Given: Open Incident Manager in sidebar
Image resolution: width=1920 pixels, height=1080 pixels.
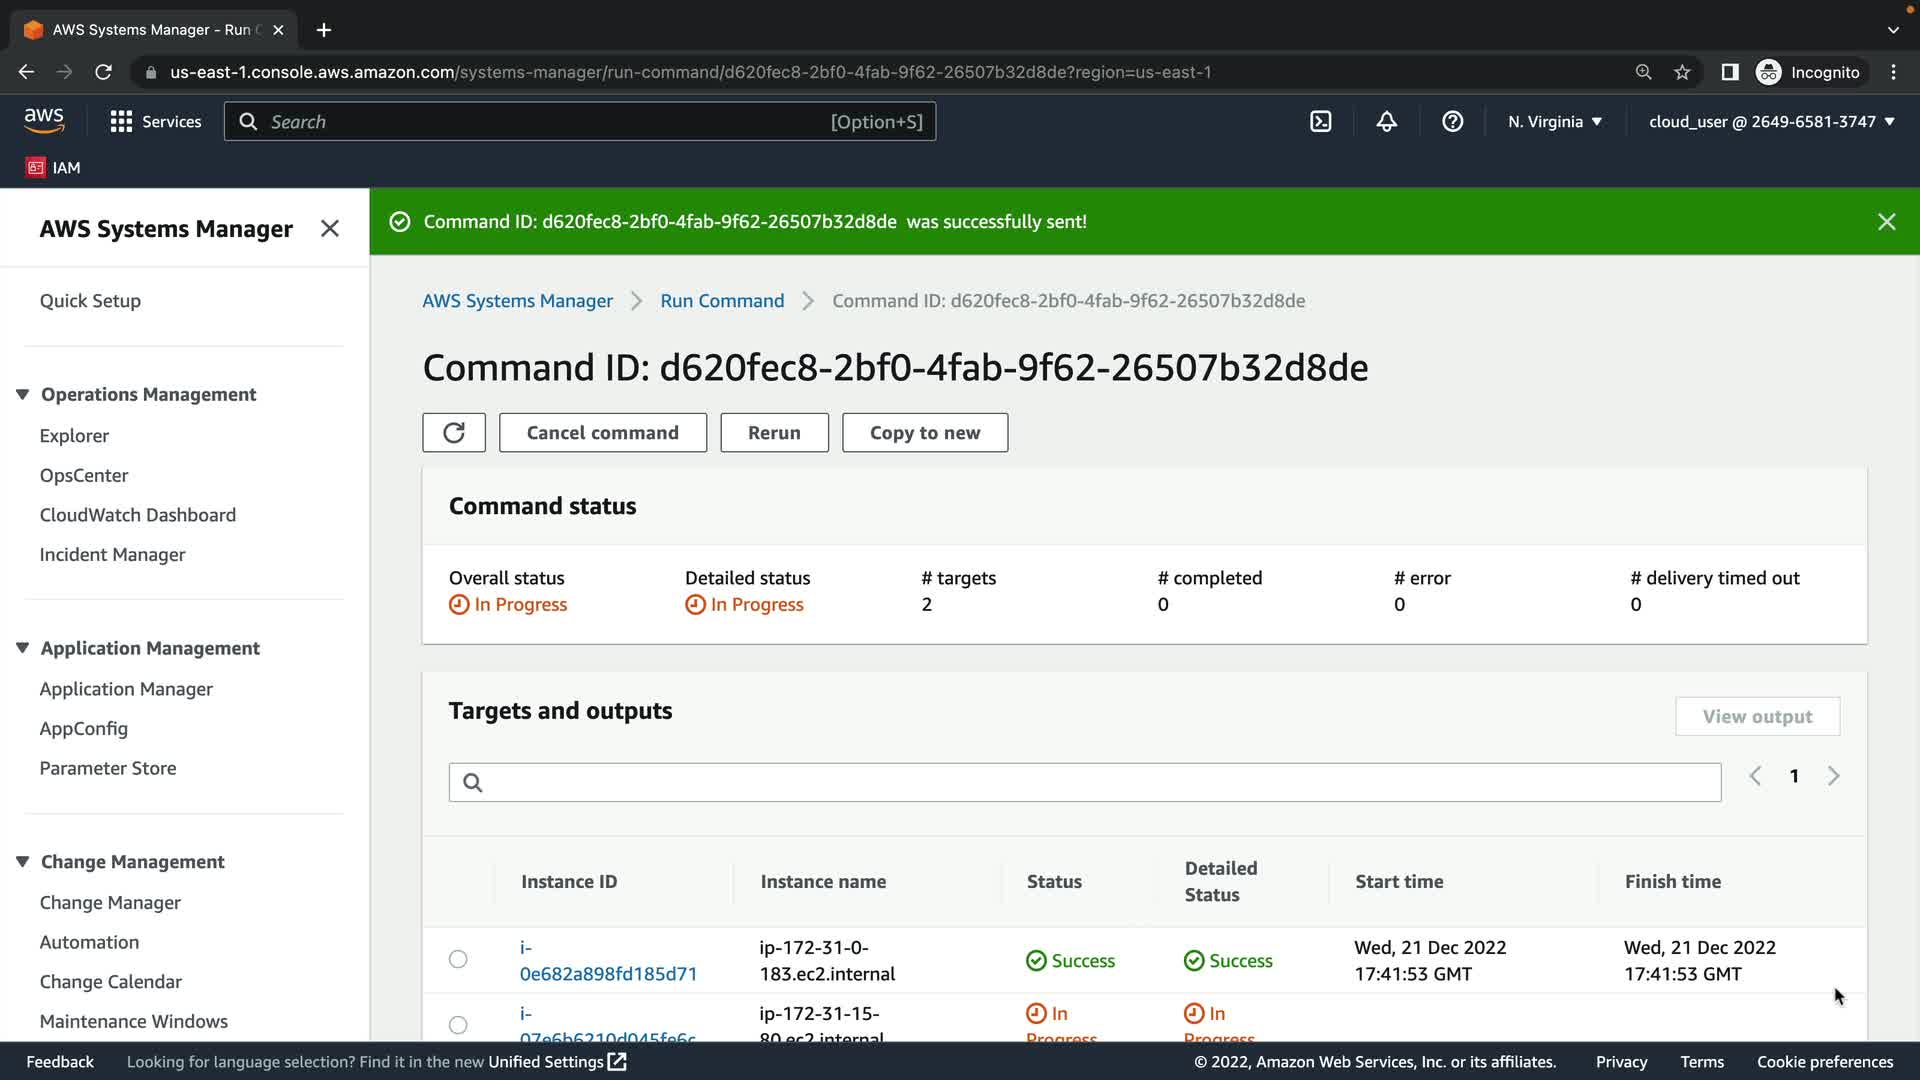Looking at the screenshot, I should (x=112, y=555).
